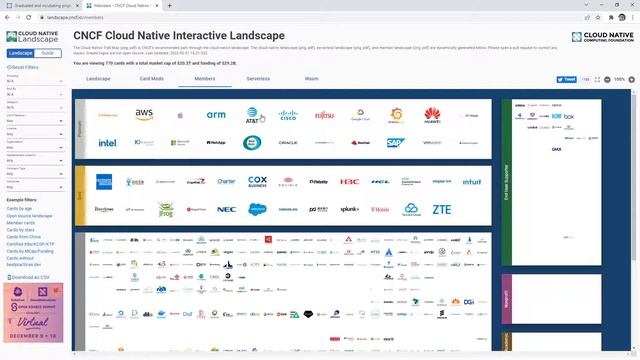
Task: Open the JFrog frog logo
Action: 165,209
